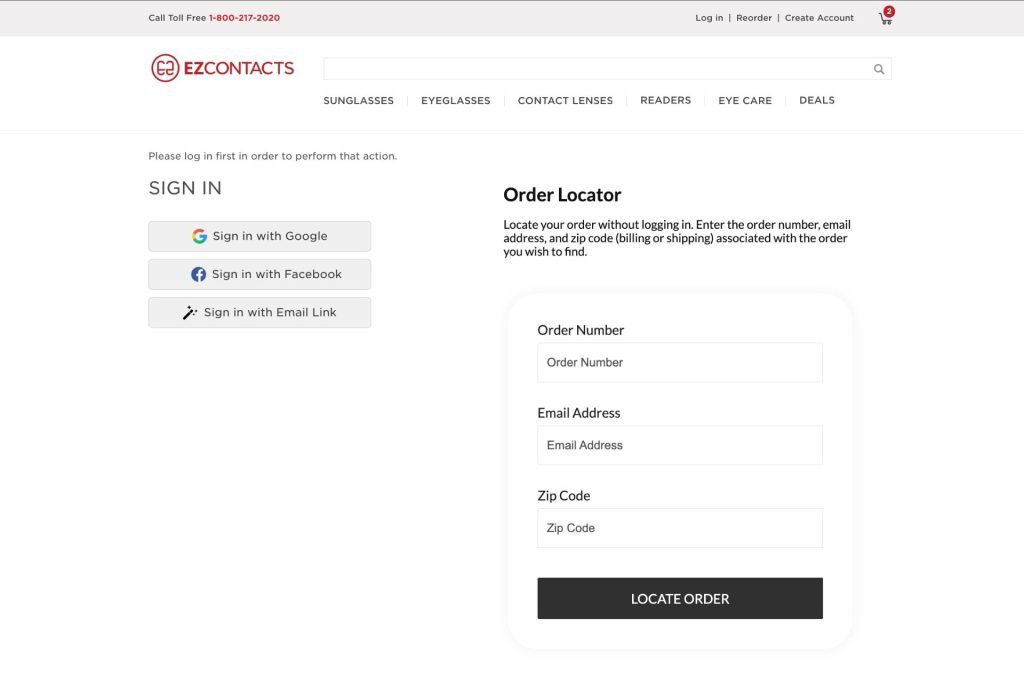Image resolution: width=1024 pixels, height=683 pixels.
Task: Click the Facebook icon on sign-in button
Action: tap(198, 274)
